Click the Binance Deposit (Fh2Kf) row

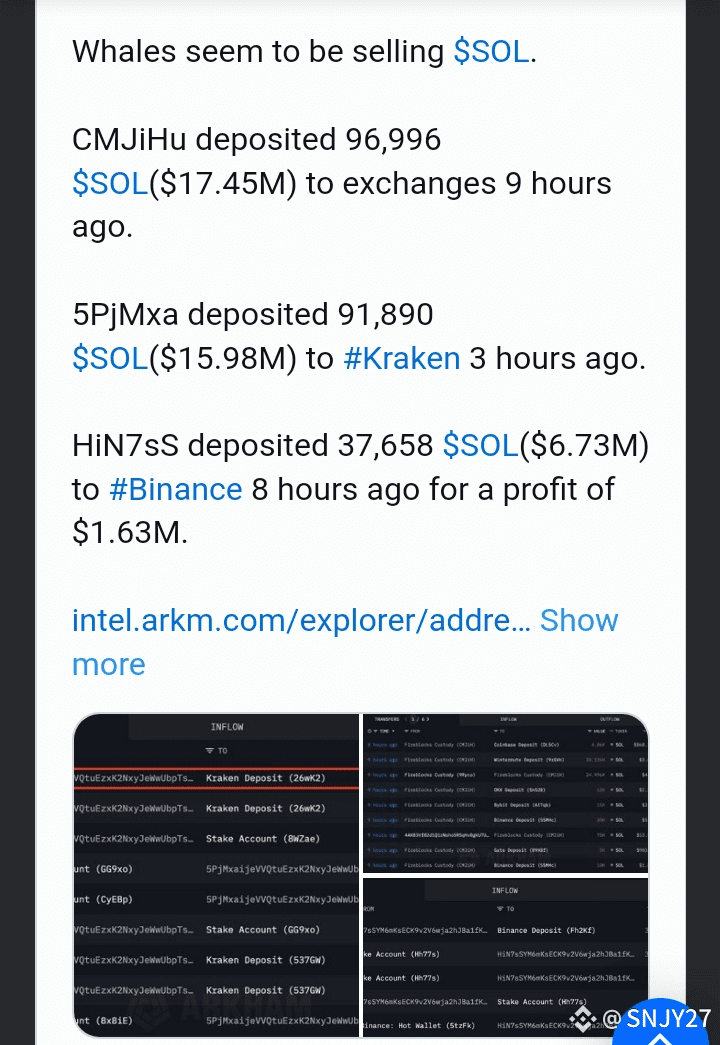coord(505,930)
